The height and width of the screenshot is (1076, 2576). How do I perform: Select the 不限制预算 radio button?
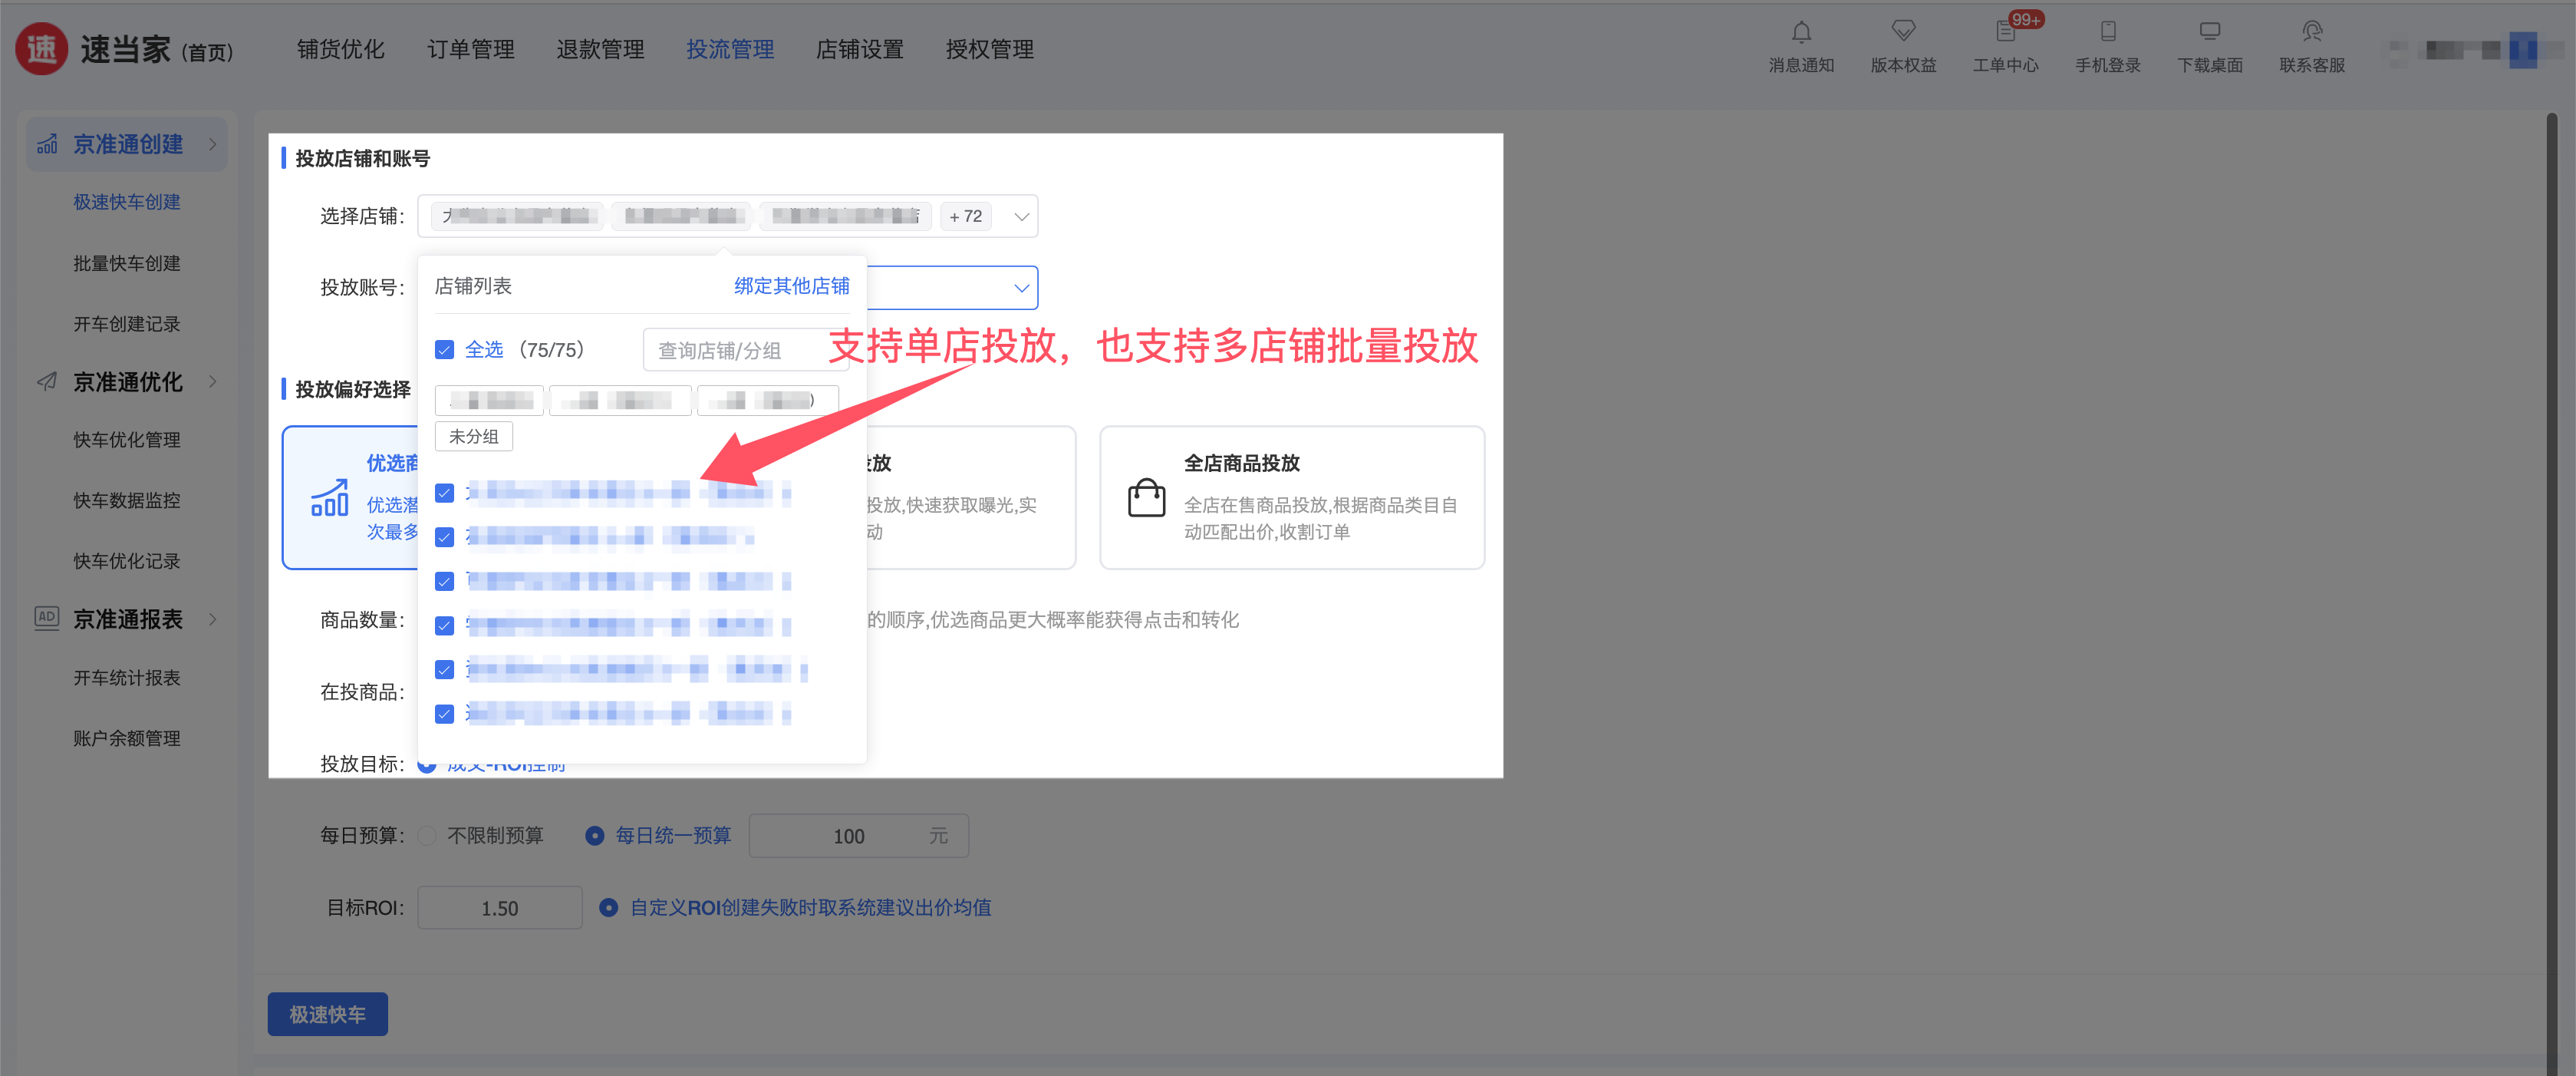click(x=428, y=836)
